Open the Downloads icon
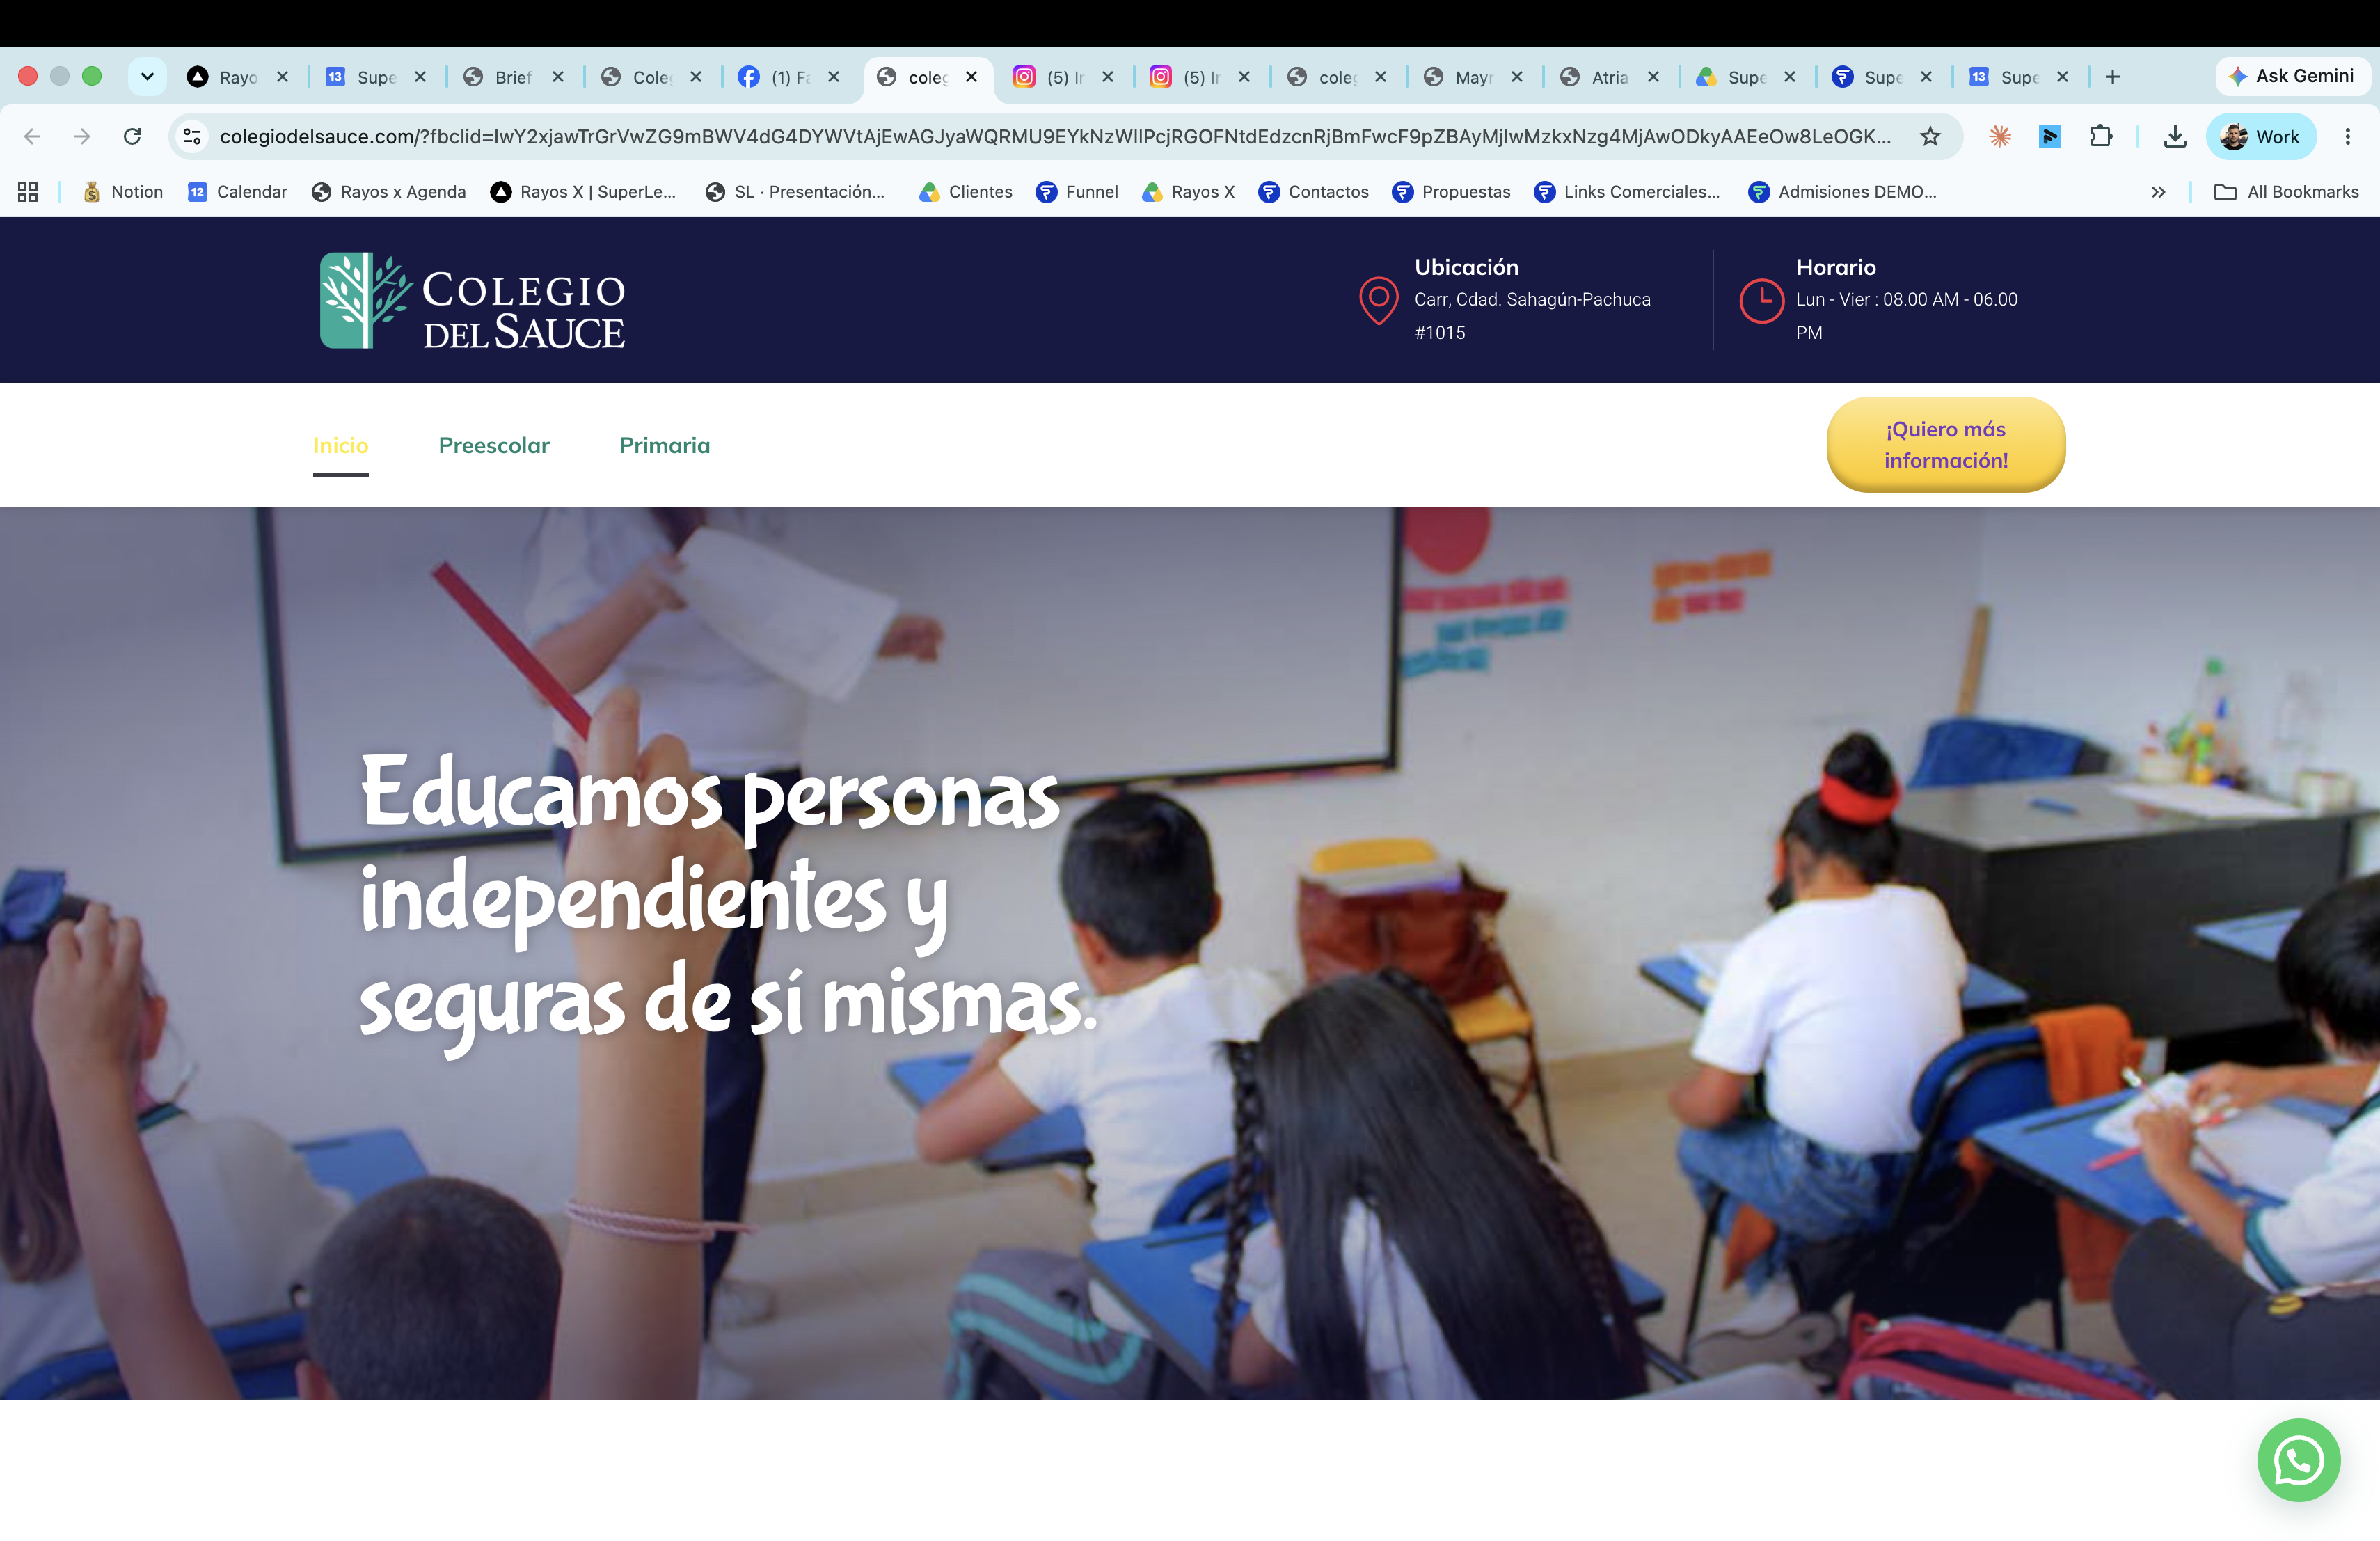 (x=2174, y=136)
